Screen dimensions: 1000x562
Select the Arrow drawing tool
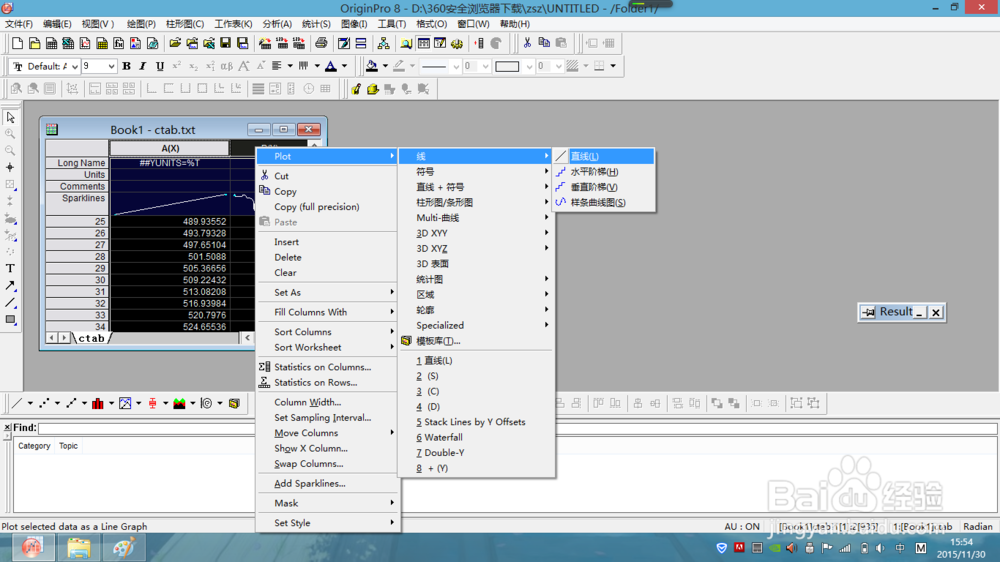10,285
